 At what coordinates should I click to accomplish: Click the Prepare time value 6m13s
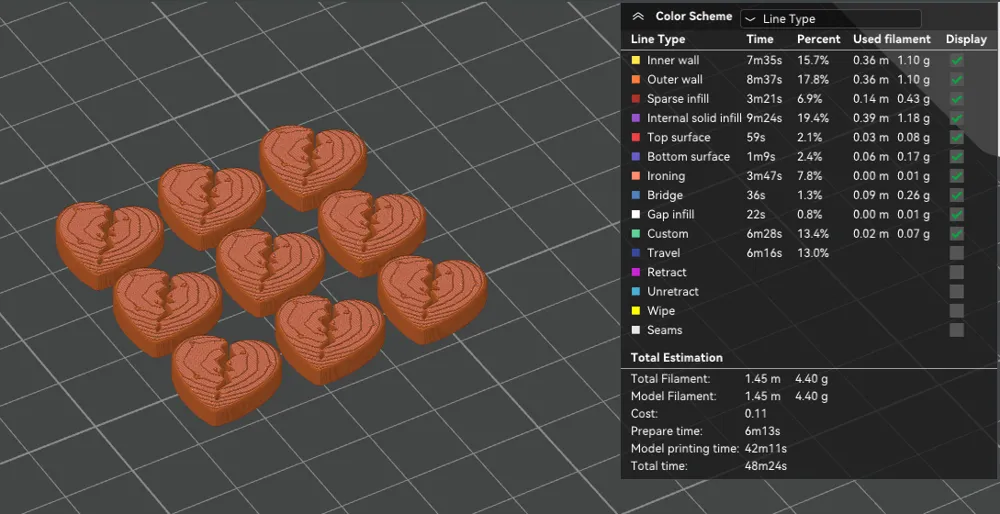[x=762, y=431]
